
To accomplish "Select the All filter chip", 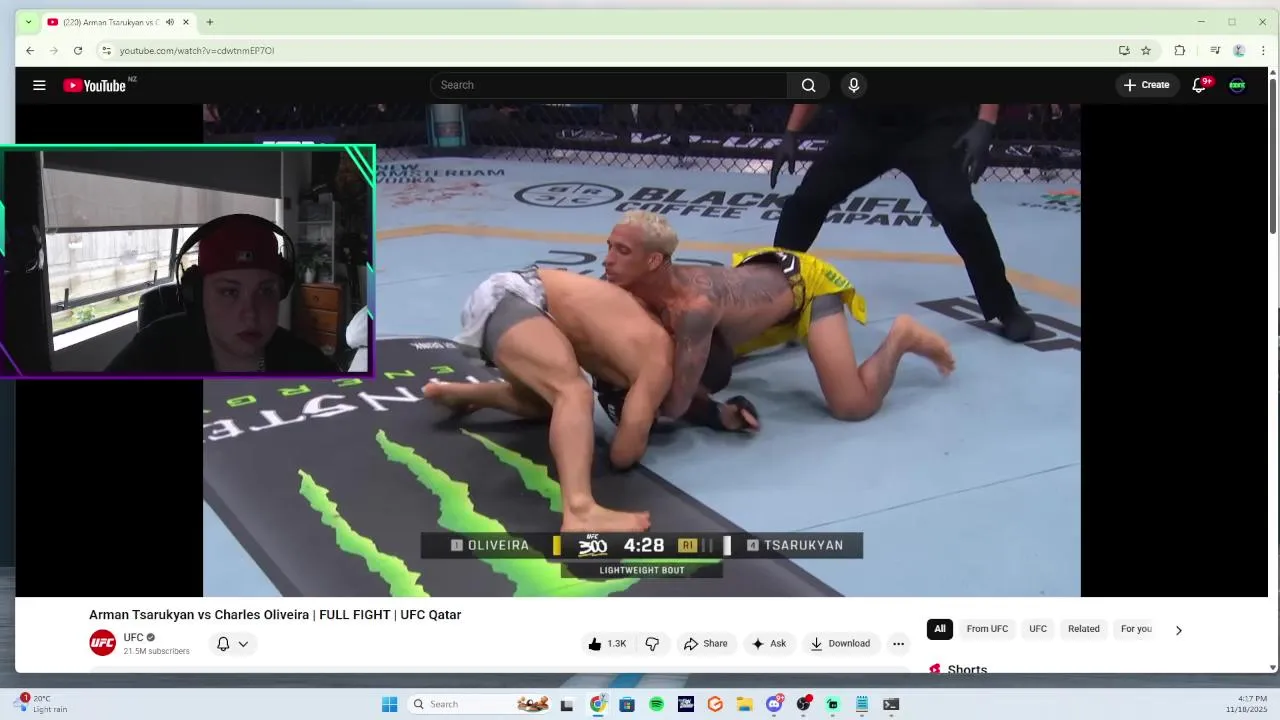I will point(939,629).
